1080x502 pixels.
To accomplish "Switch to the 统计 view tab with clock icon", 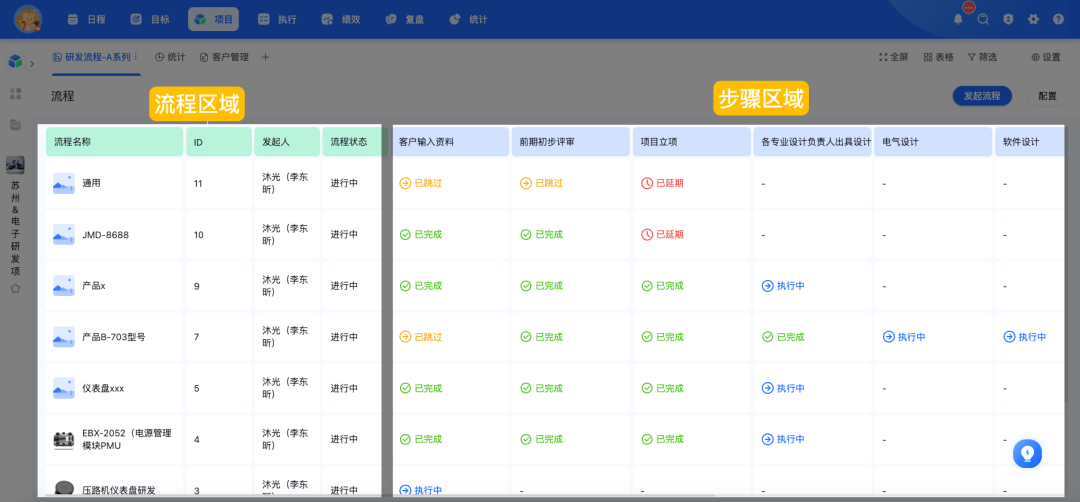I will 170,57.
